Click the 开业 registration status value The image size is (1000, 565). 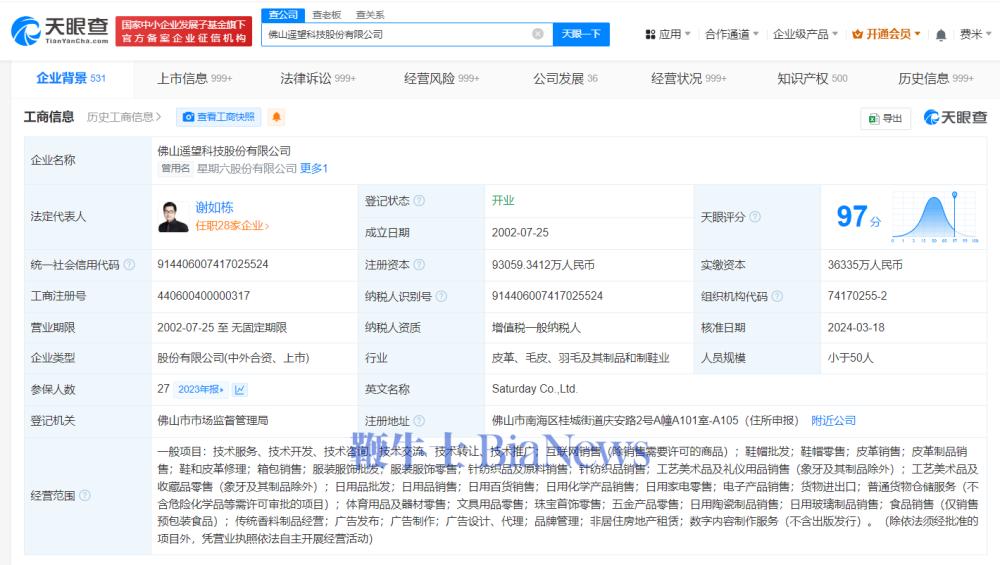coord(503,201)
